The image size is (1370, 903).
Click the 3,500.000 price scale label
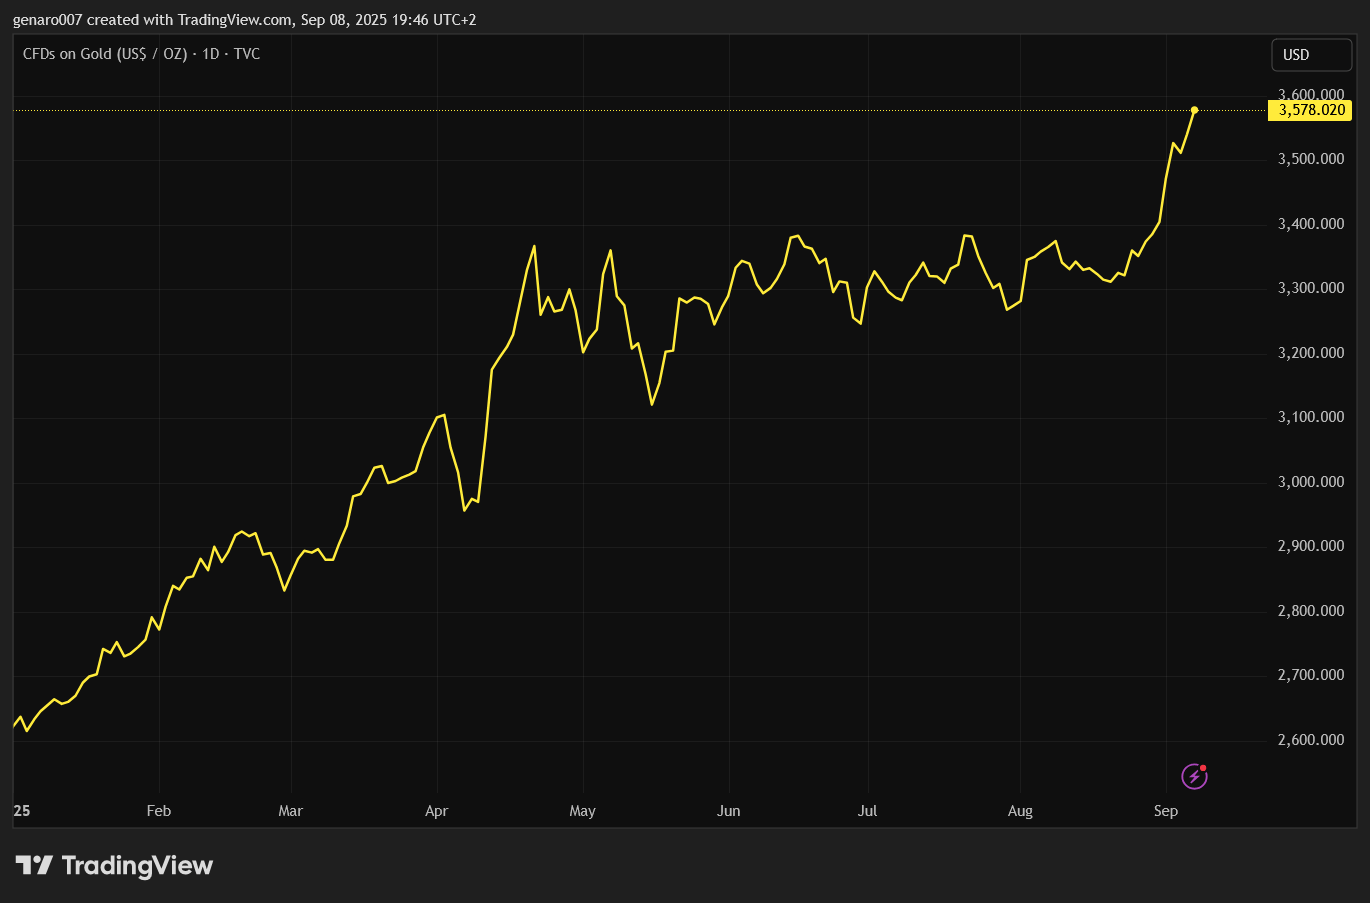(x=1311, y=159)
